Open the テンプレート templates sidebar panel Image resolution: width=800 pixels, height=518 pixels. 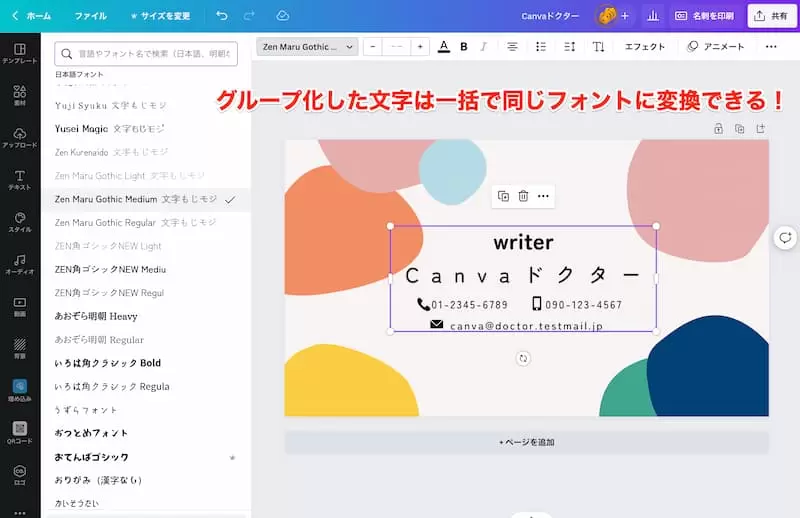tap(19, 53)
